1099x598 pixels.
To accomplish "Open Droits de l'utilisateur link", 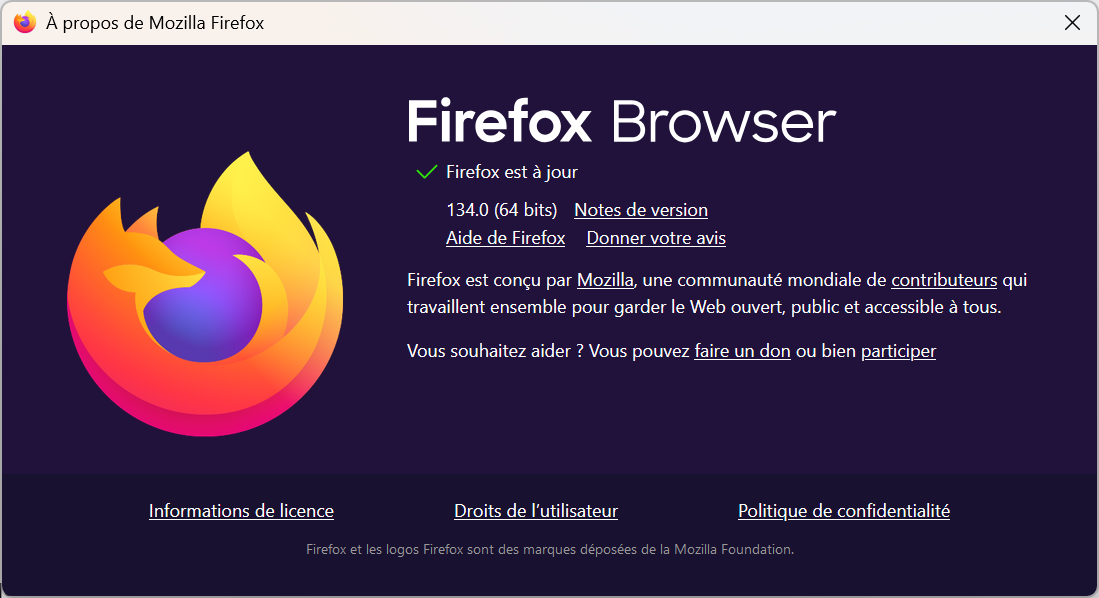I will (x=536, y=510).
